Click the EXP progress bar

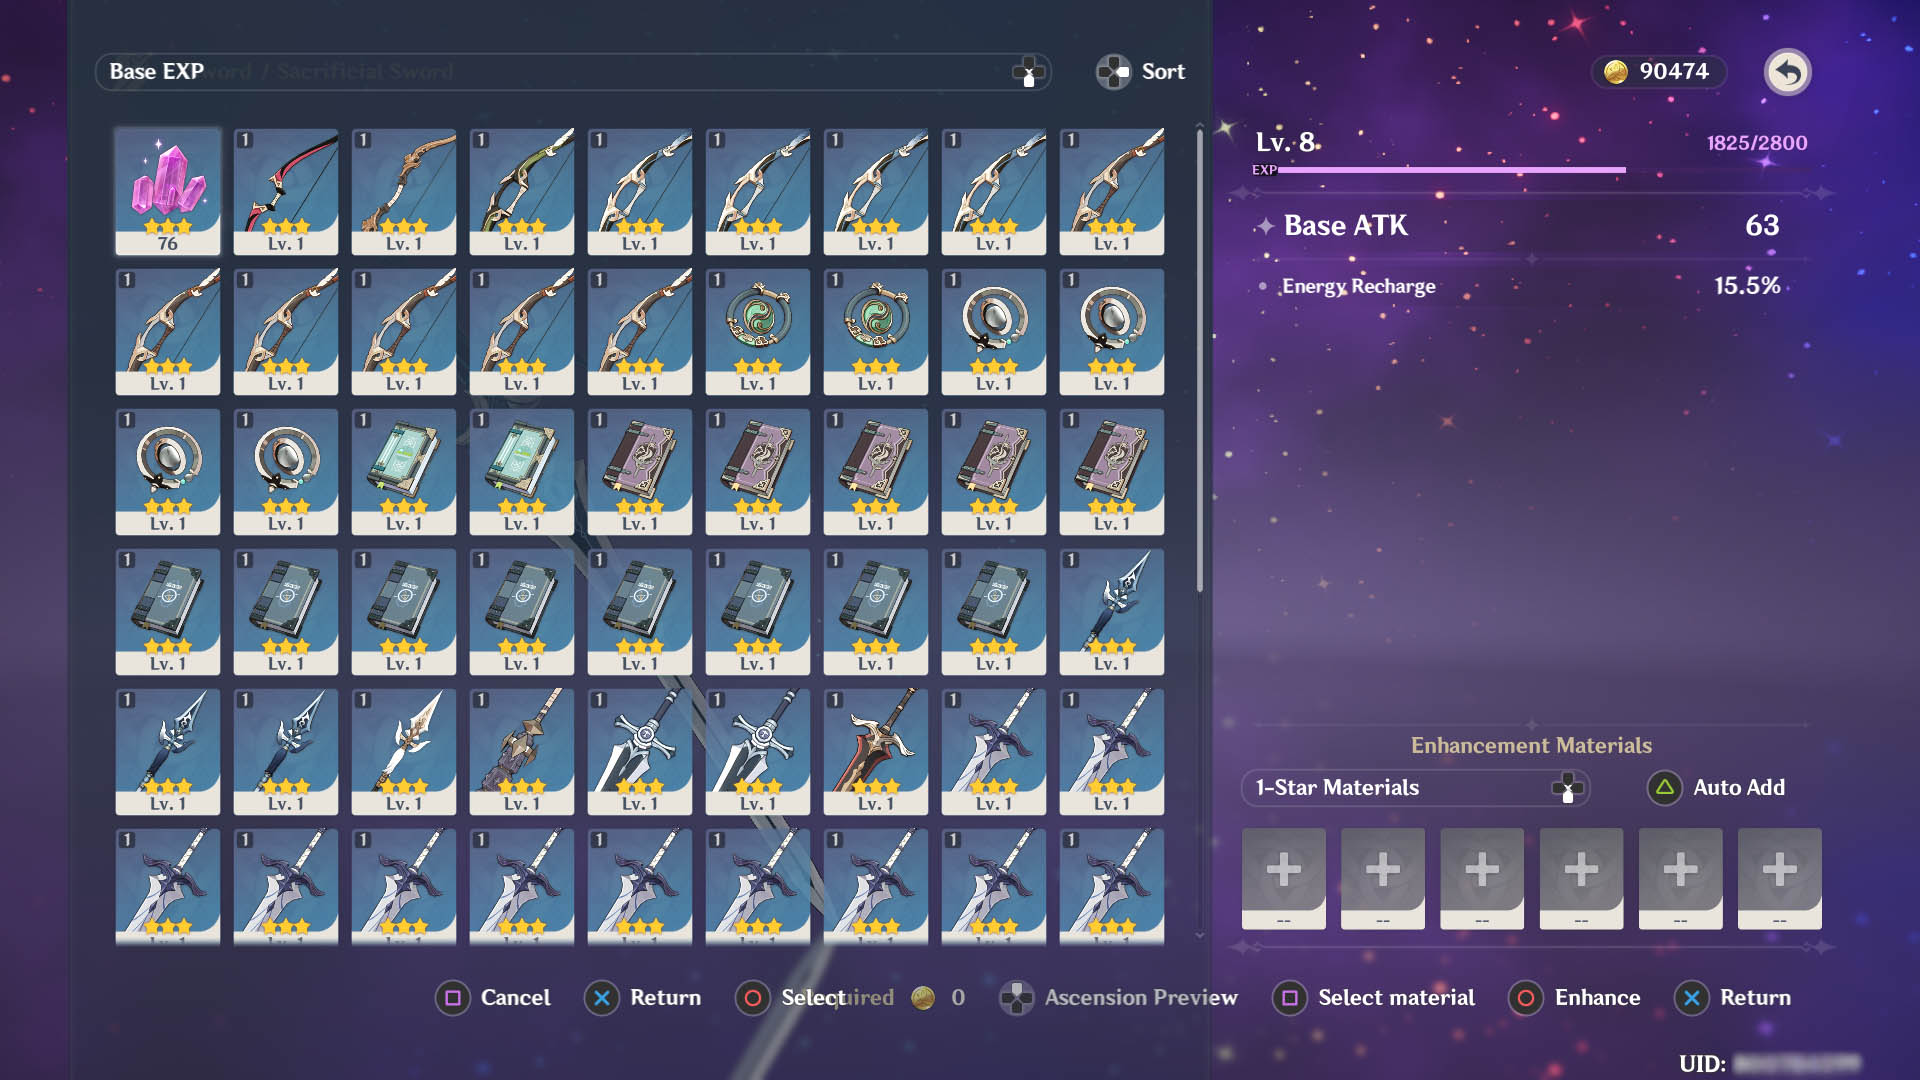1450,170
